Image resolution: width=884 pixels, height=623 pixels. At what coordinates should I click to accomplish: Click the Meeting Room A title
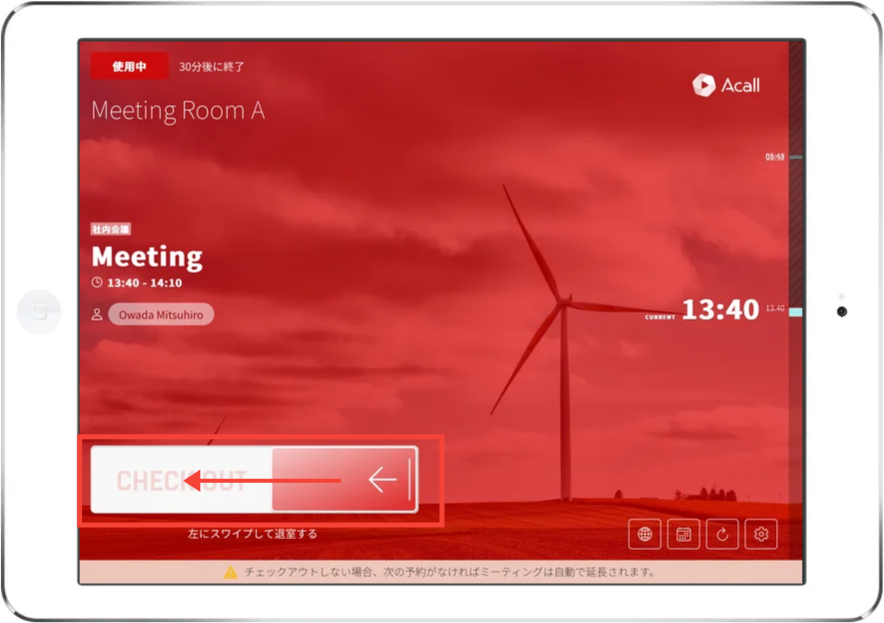(178, 111)
